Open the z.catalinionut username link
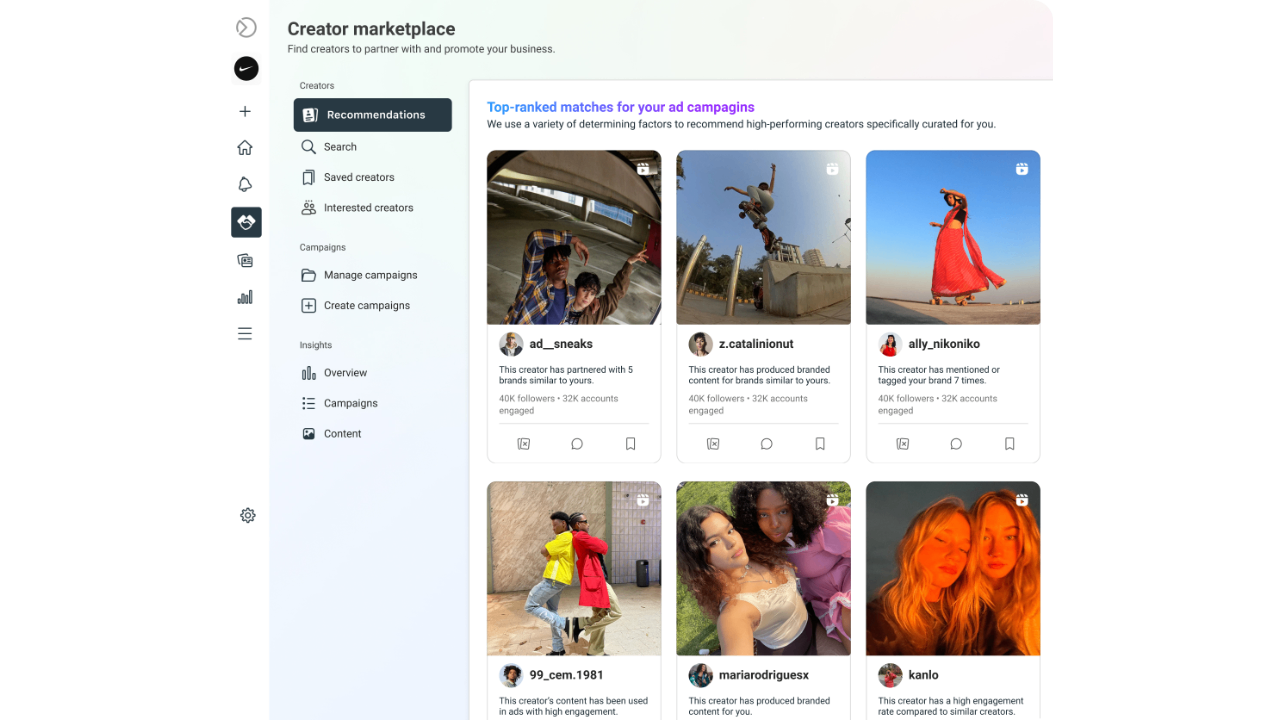Screen dimensions: 1280x720 point(756,344)
